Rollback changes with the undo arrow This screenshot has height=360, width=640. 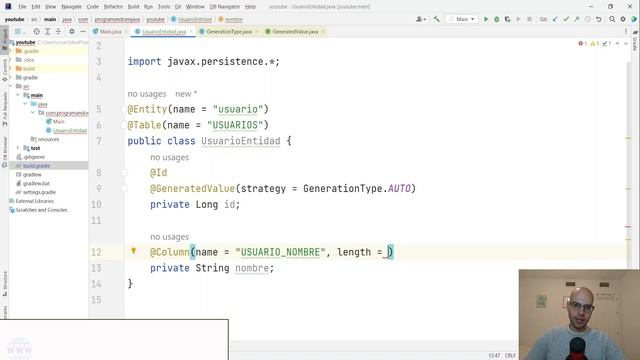(598, 19)
